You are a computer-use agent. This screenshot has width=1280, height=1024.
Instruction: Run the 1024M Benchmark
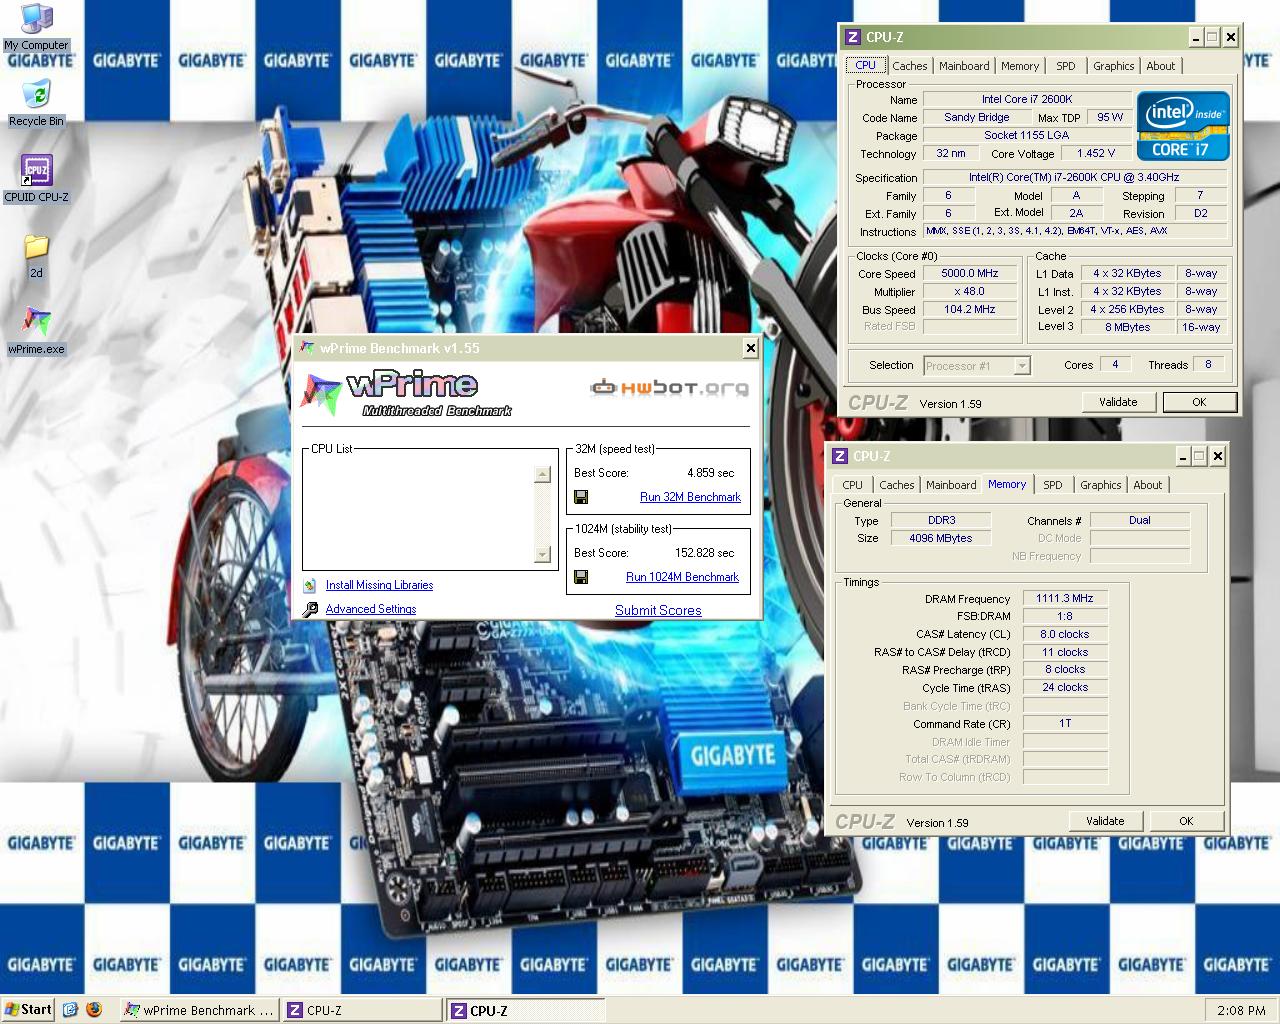point(682,577)
